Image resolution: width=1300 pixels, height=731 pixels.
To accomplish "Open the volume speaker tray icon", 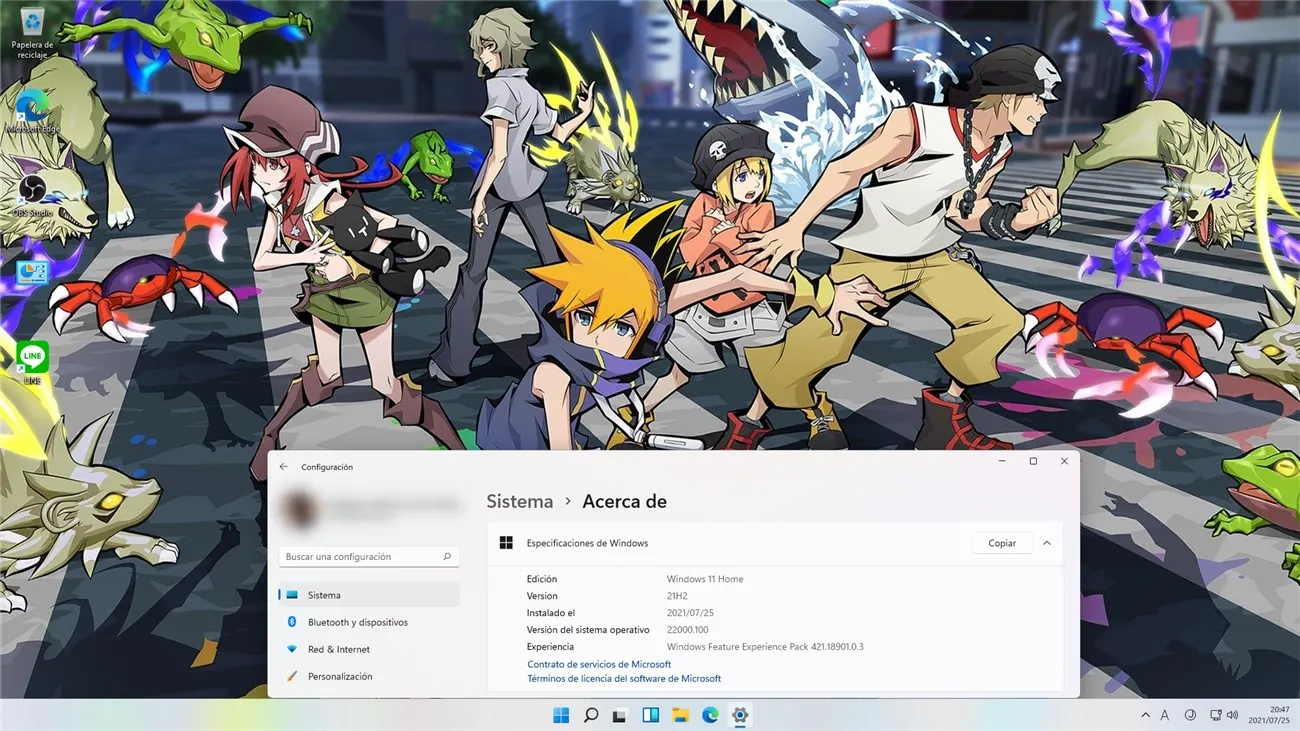I will (x=1232, y=715).
